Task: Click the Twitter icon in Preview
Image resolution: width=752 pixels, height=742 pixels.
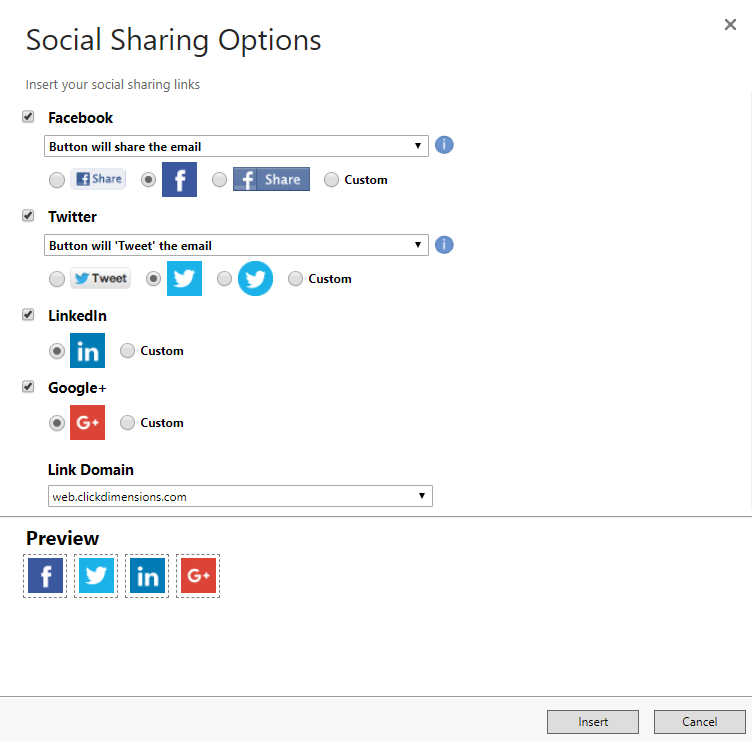Action: (96, 576)
